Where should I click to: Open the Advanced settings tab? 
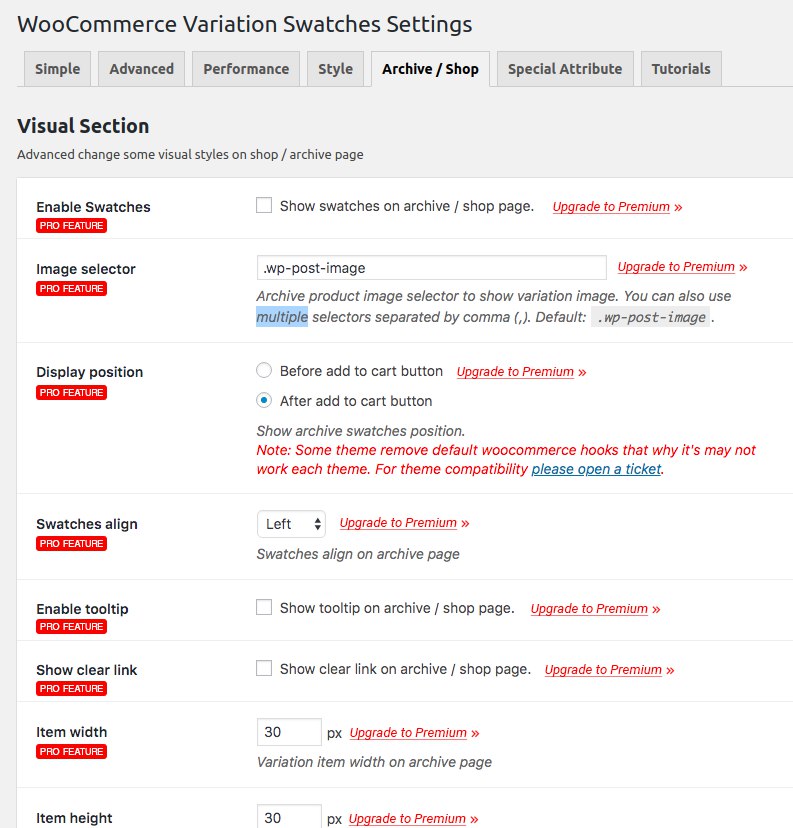click(x=141, y=69)
